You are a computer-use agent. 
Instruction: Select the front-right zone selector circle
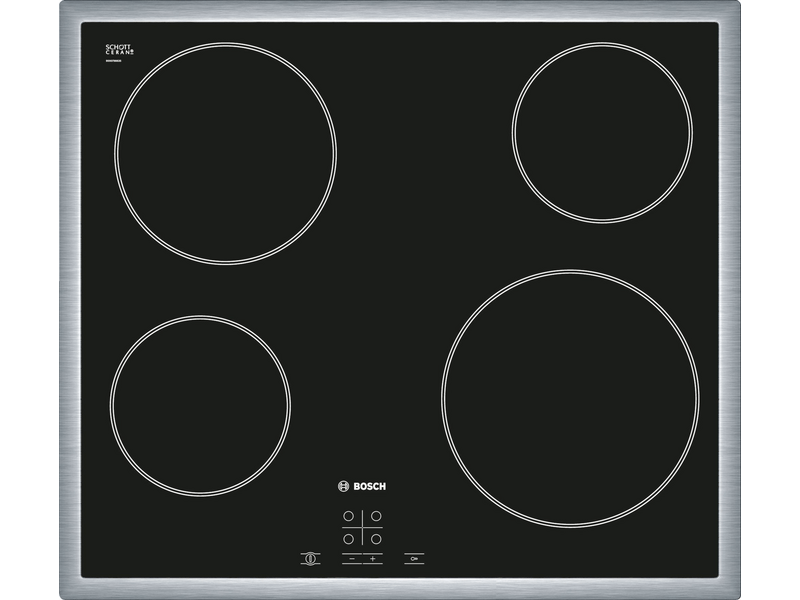374,538
